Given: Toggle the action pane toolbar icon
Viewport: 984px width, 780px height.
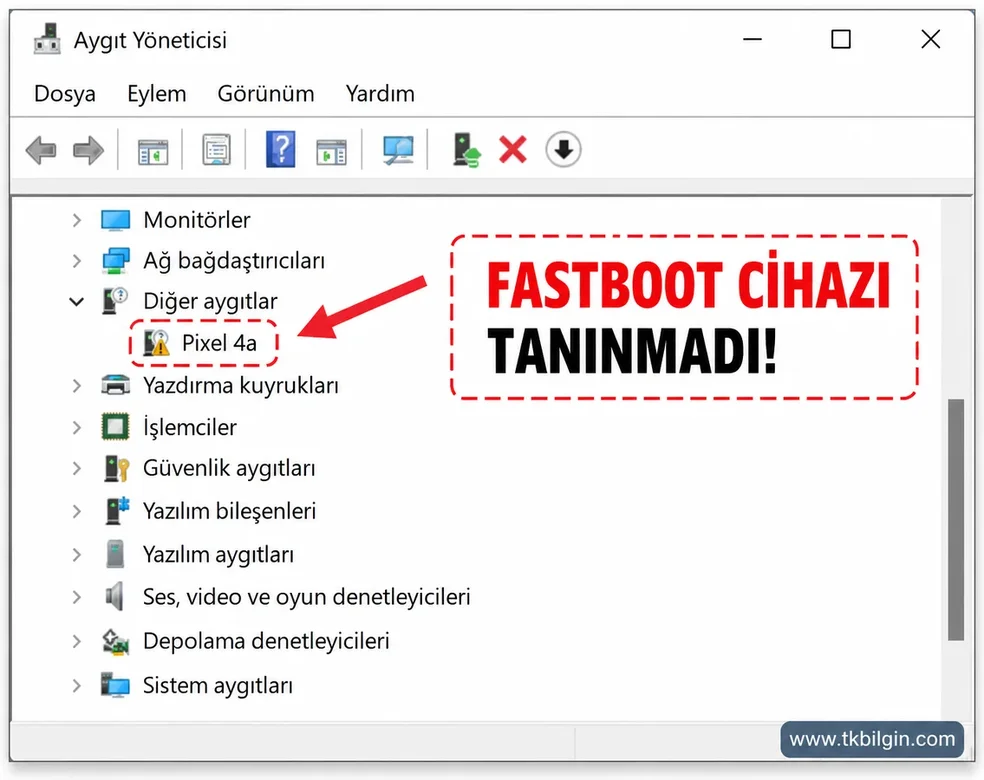Looking at the screenshot, I should 331,152.
